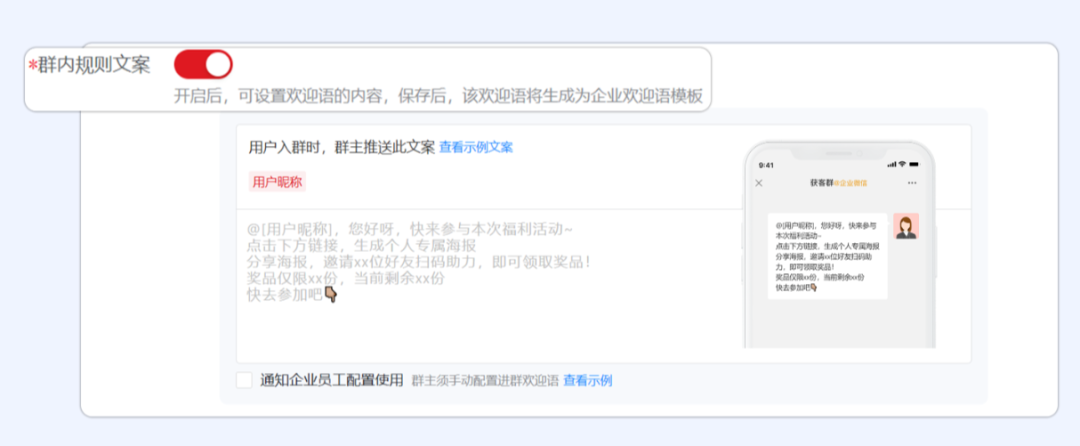The width and height of the screenshot is (1080, 446).
Task: Check the 通知企业员工配置使用 checkbox
Action: [x=244, y=380]
